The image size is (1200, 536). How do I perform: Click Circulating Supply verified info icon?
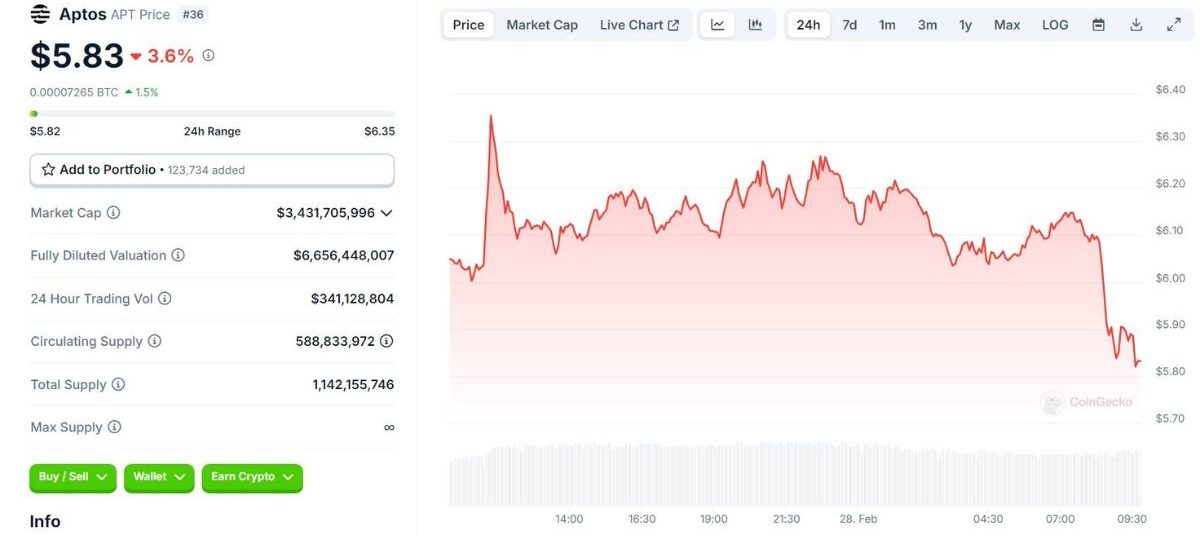click(387, 341)
